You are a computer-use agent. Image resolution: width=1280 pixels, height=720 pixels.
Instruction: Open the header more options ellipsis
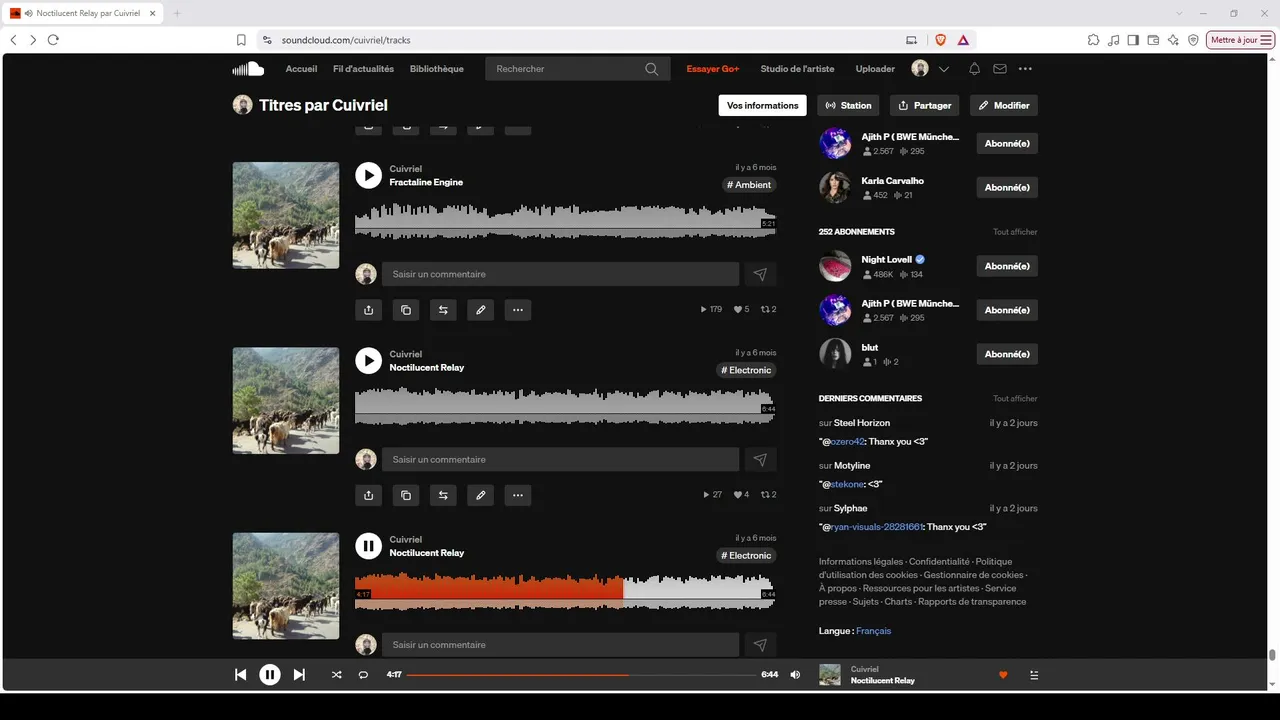(1025, 69)
